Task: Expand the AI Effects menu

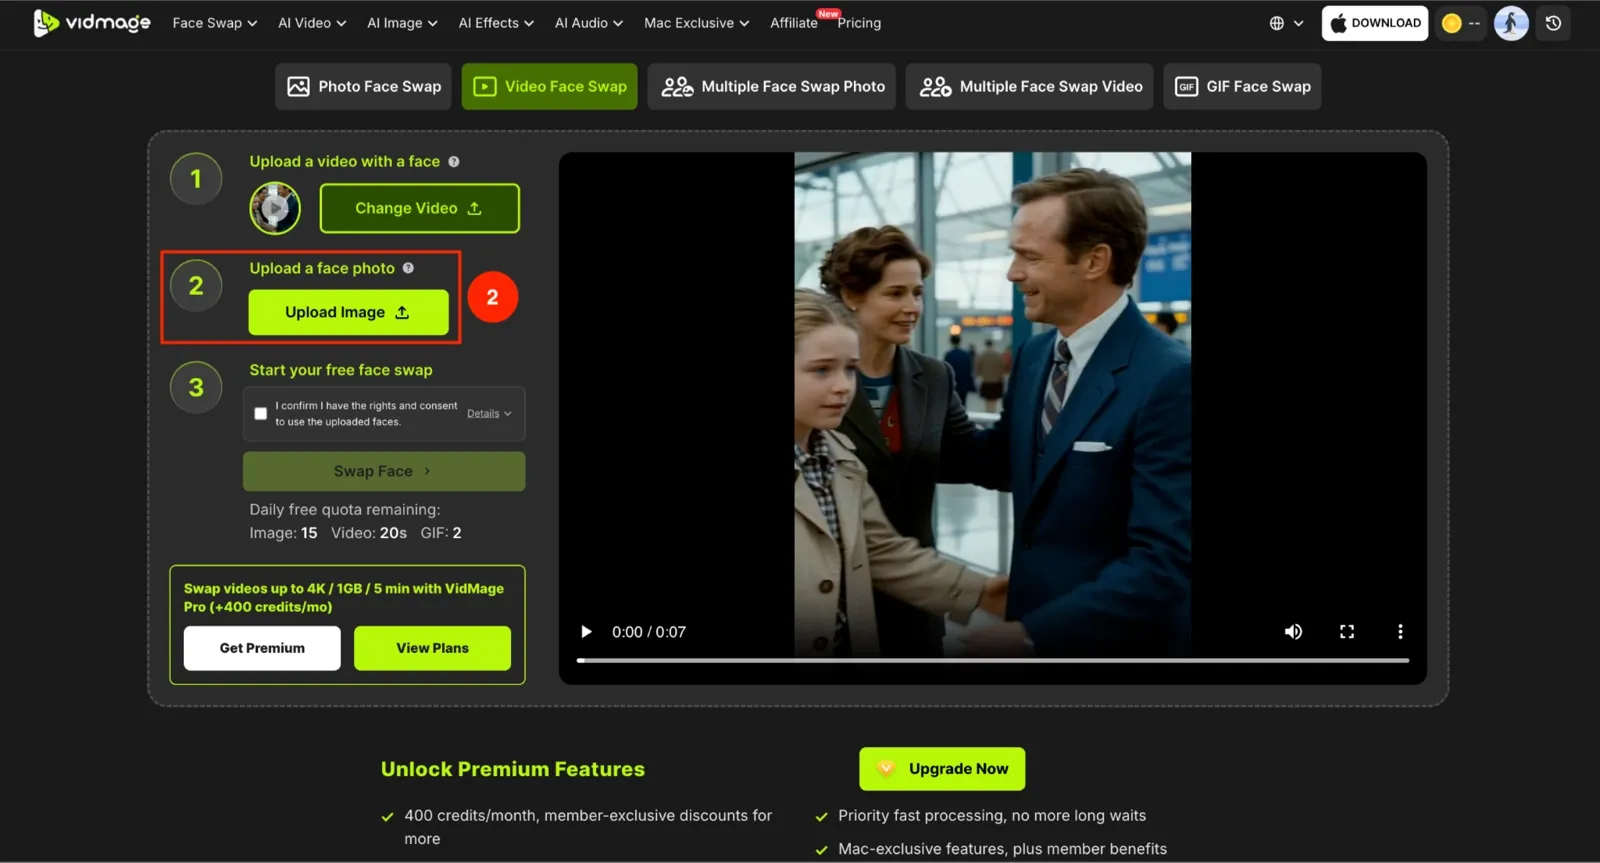Action: click(496, 23)
